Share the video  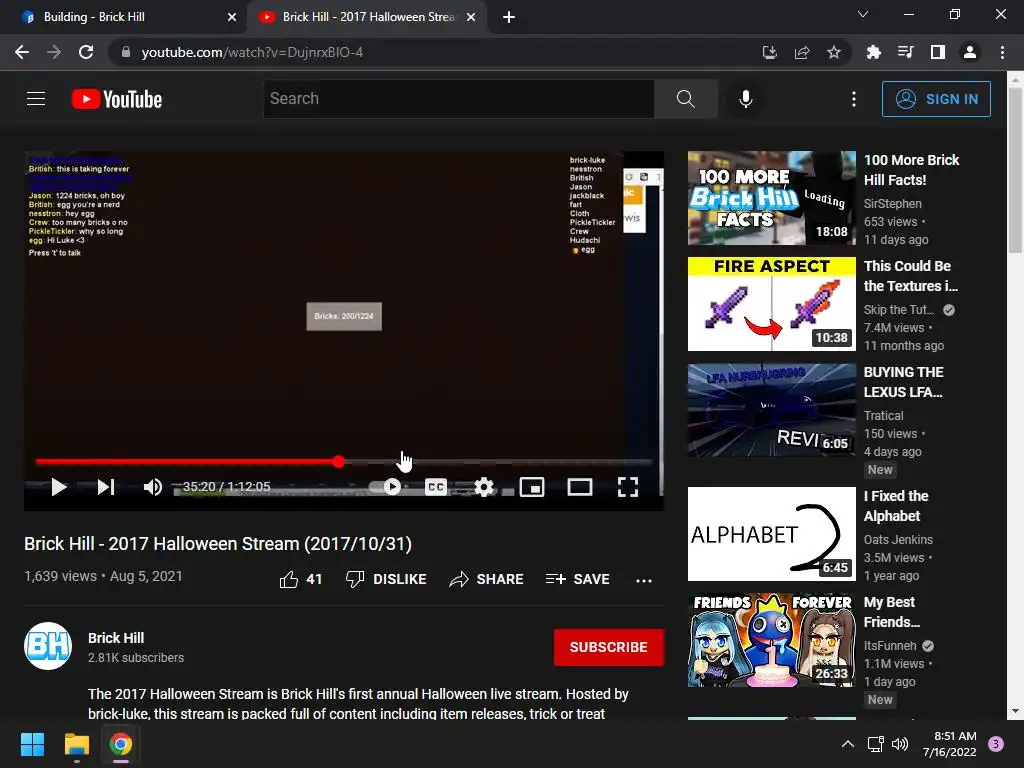(x=487, y=579)
